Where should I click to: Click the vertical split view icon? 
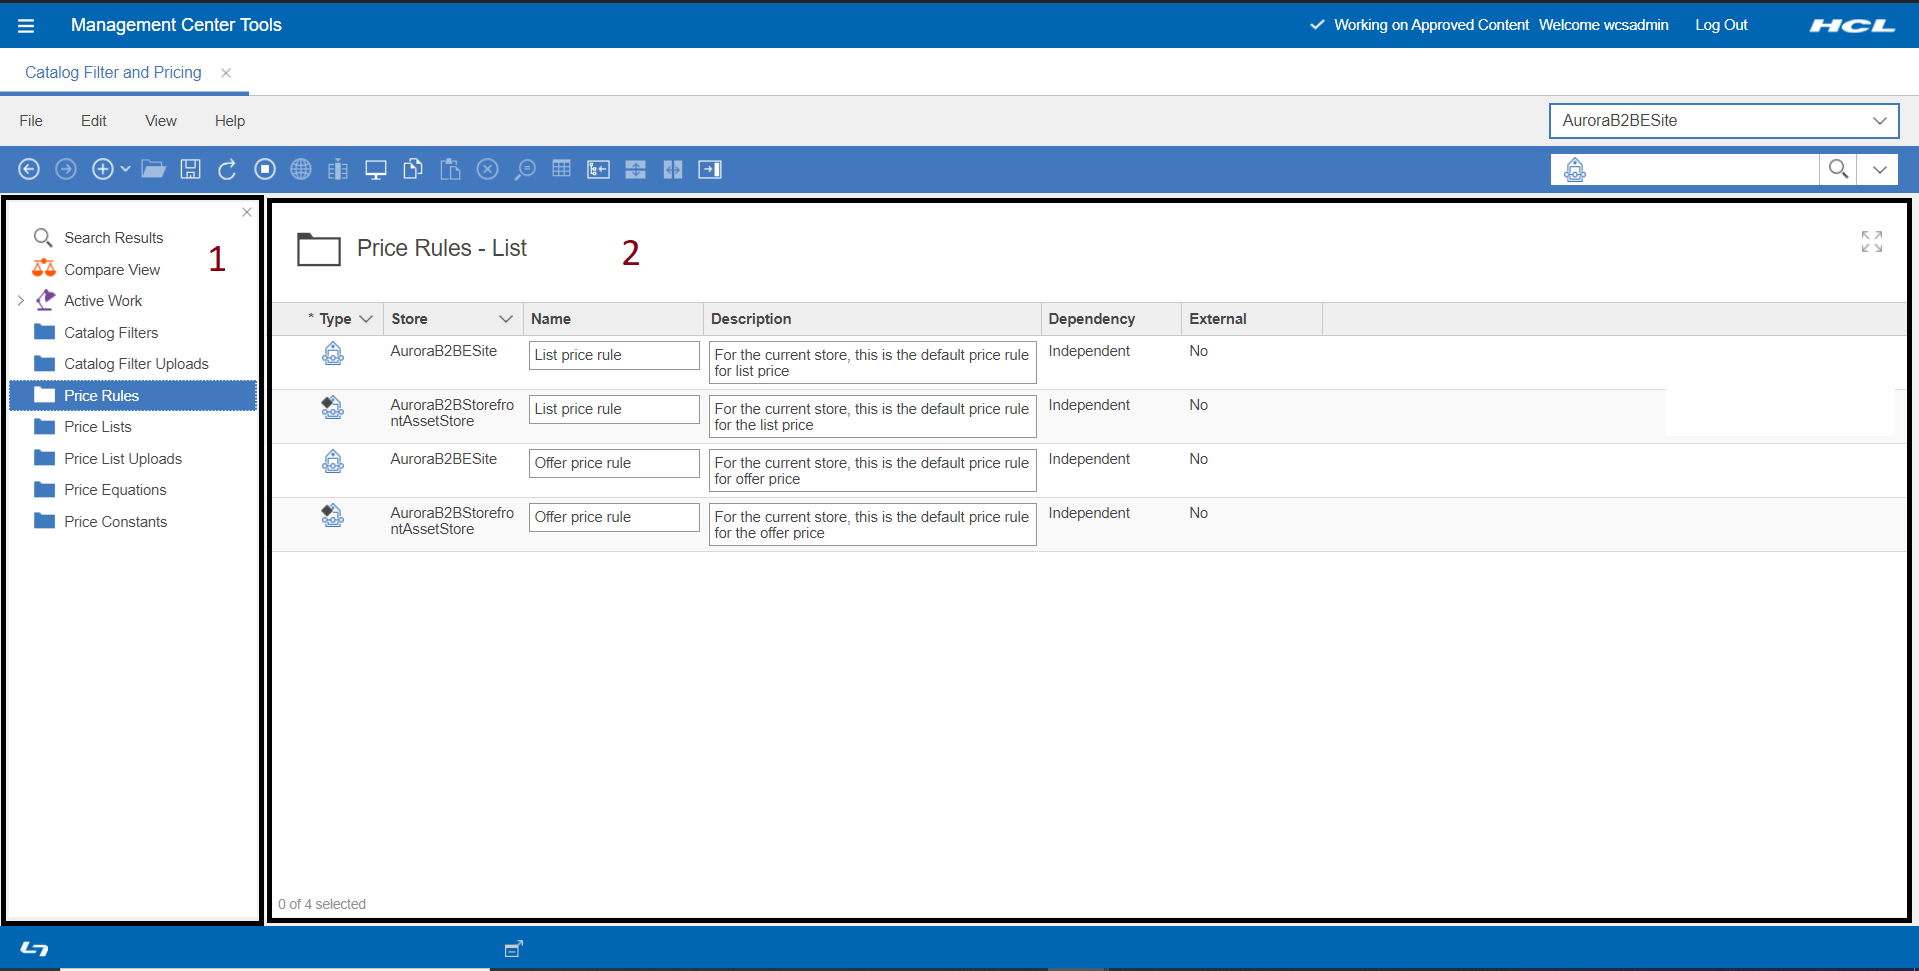click(673, 169)
